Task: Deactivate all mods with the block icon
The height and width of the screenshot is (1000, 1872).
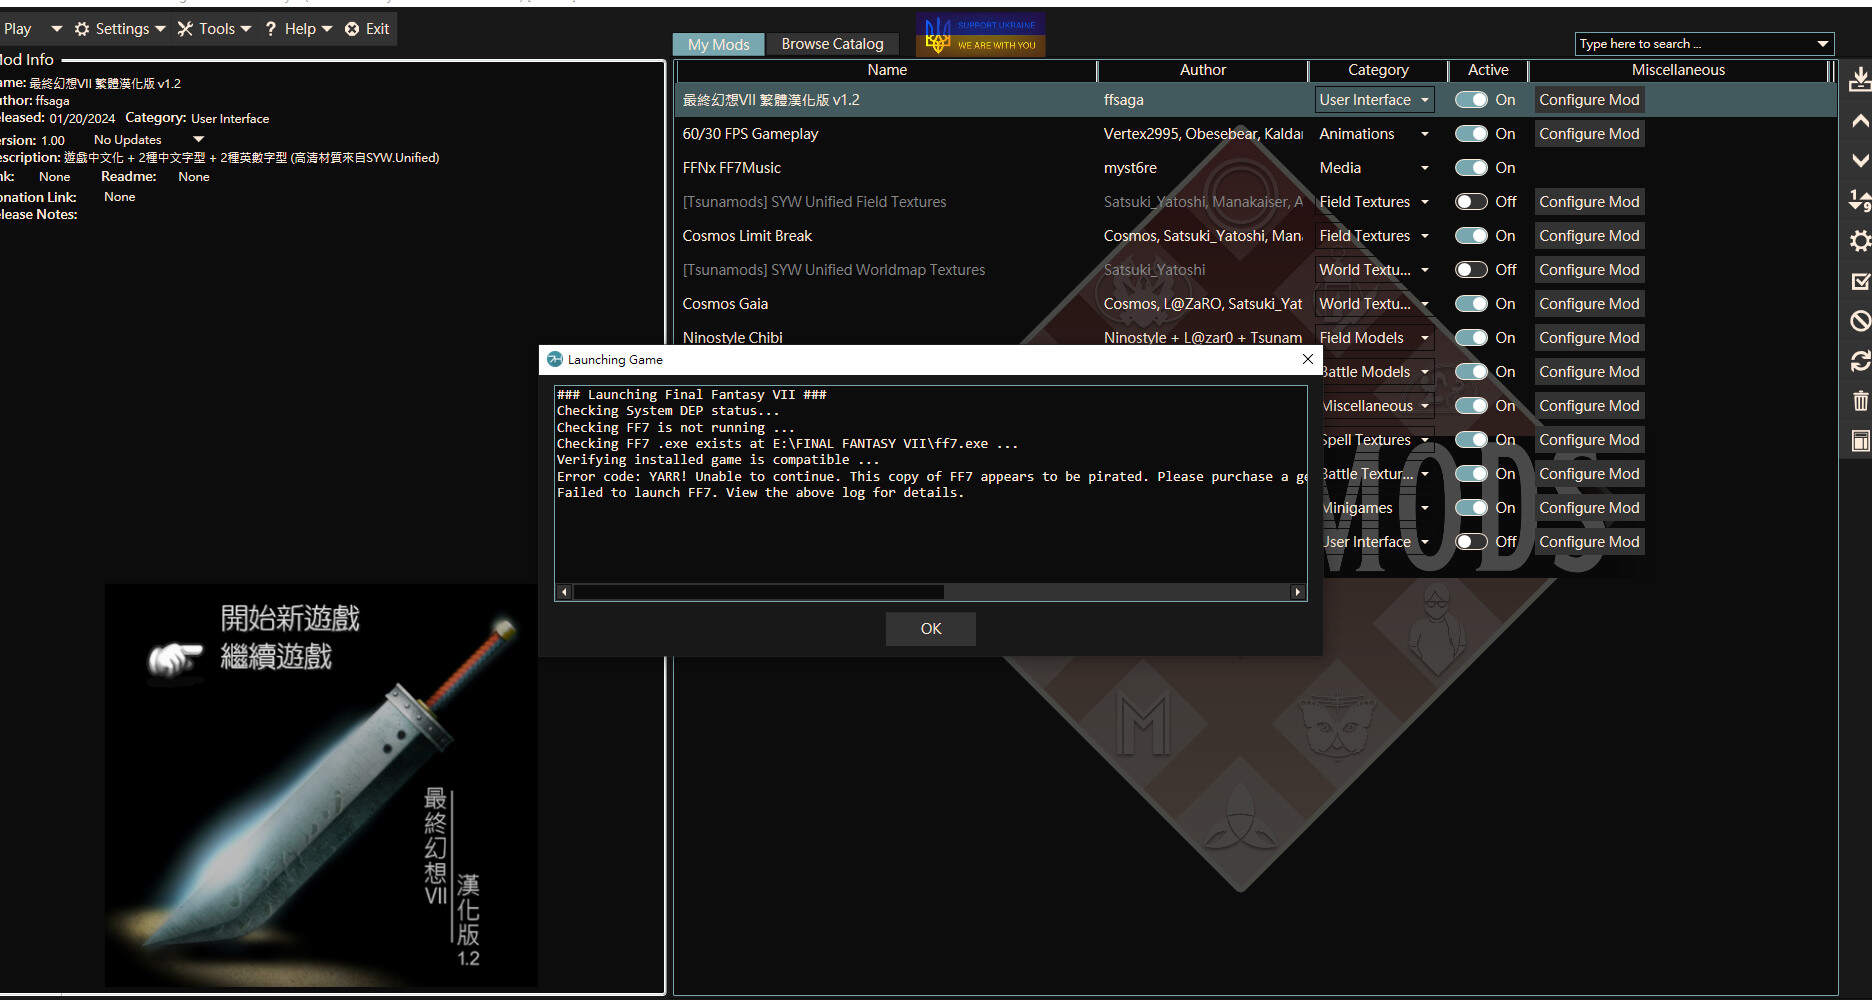Action: [x=1860, y=321]
